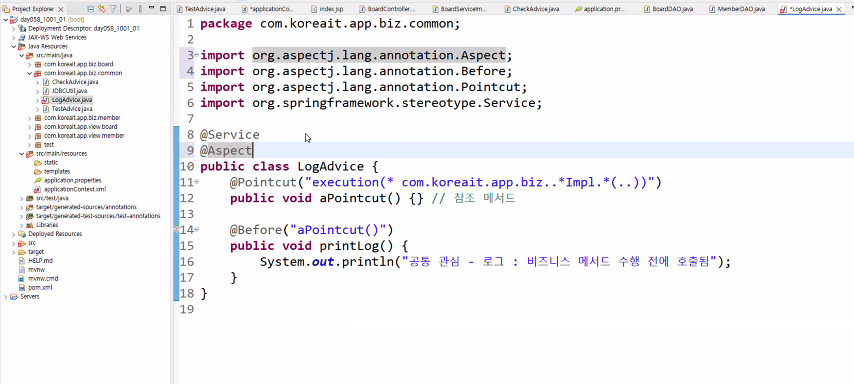The image size is (854, 384).
Task: Open Project Explorer View Menu dots
Action: [140, 9]
